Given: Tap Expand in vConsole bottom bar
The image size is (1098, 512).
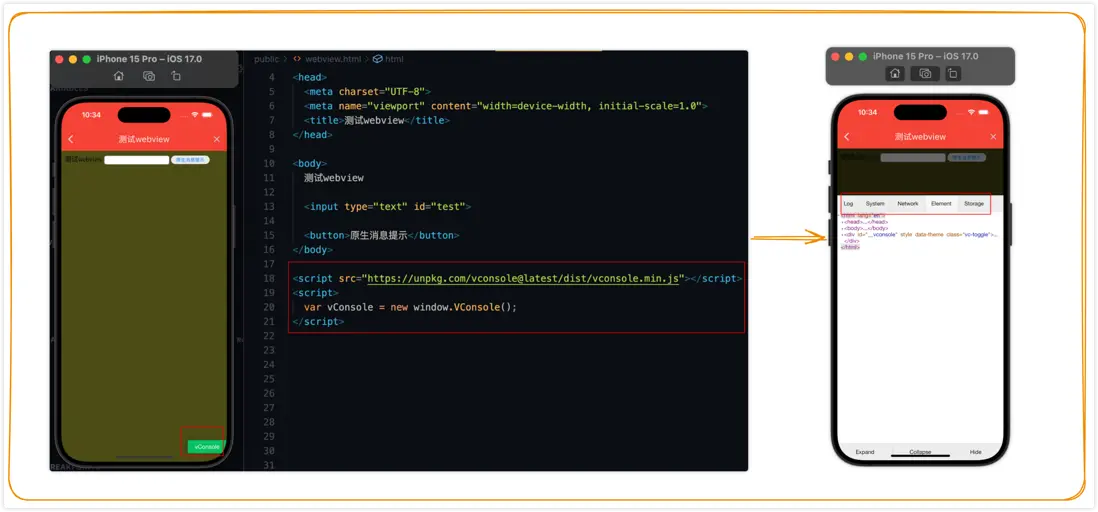Looking at the screenshot, I should click(865, 452).
